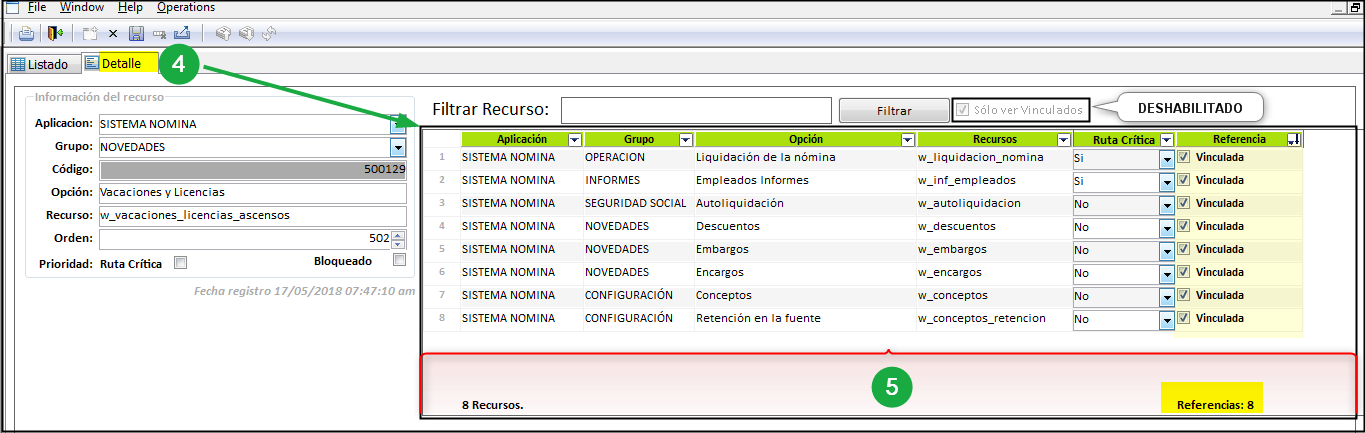Viewport: 1365px width, 433px height.
Task: Enable the Ruta Crítica checkbox
Action: (181, 264)
